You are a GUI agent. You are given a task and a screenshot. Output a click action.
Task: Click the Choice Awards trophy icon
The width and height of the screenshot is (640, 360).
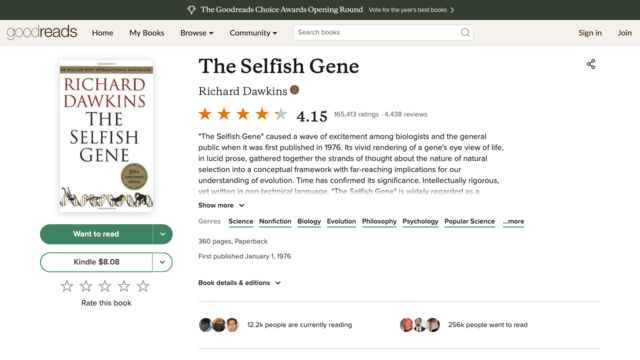tap(191, 10)
